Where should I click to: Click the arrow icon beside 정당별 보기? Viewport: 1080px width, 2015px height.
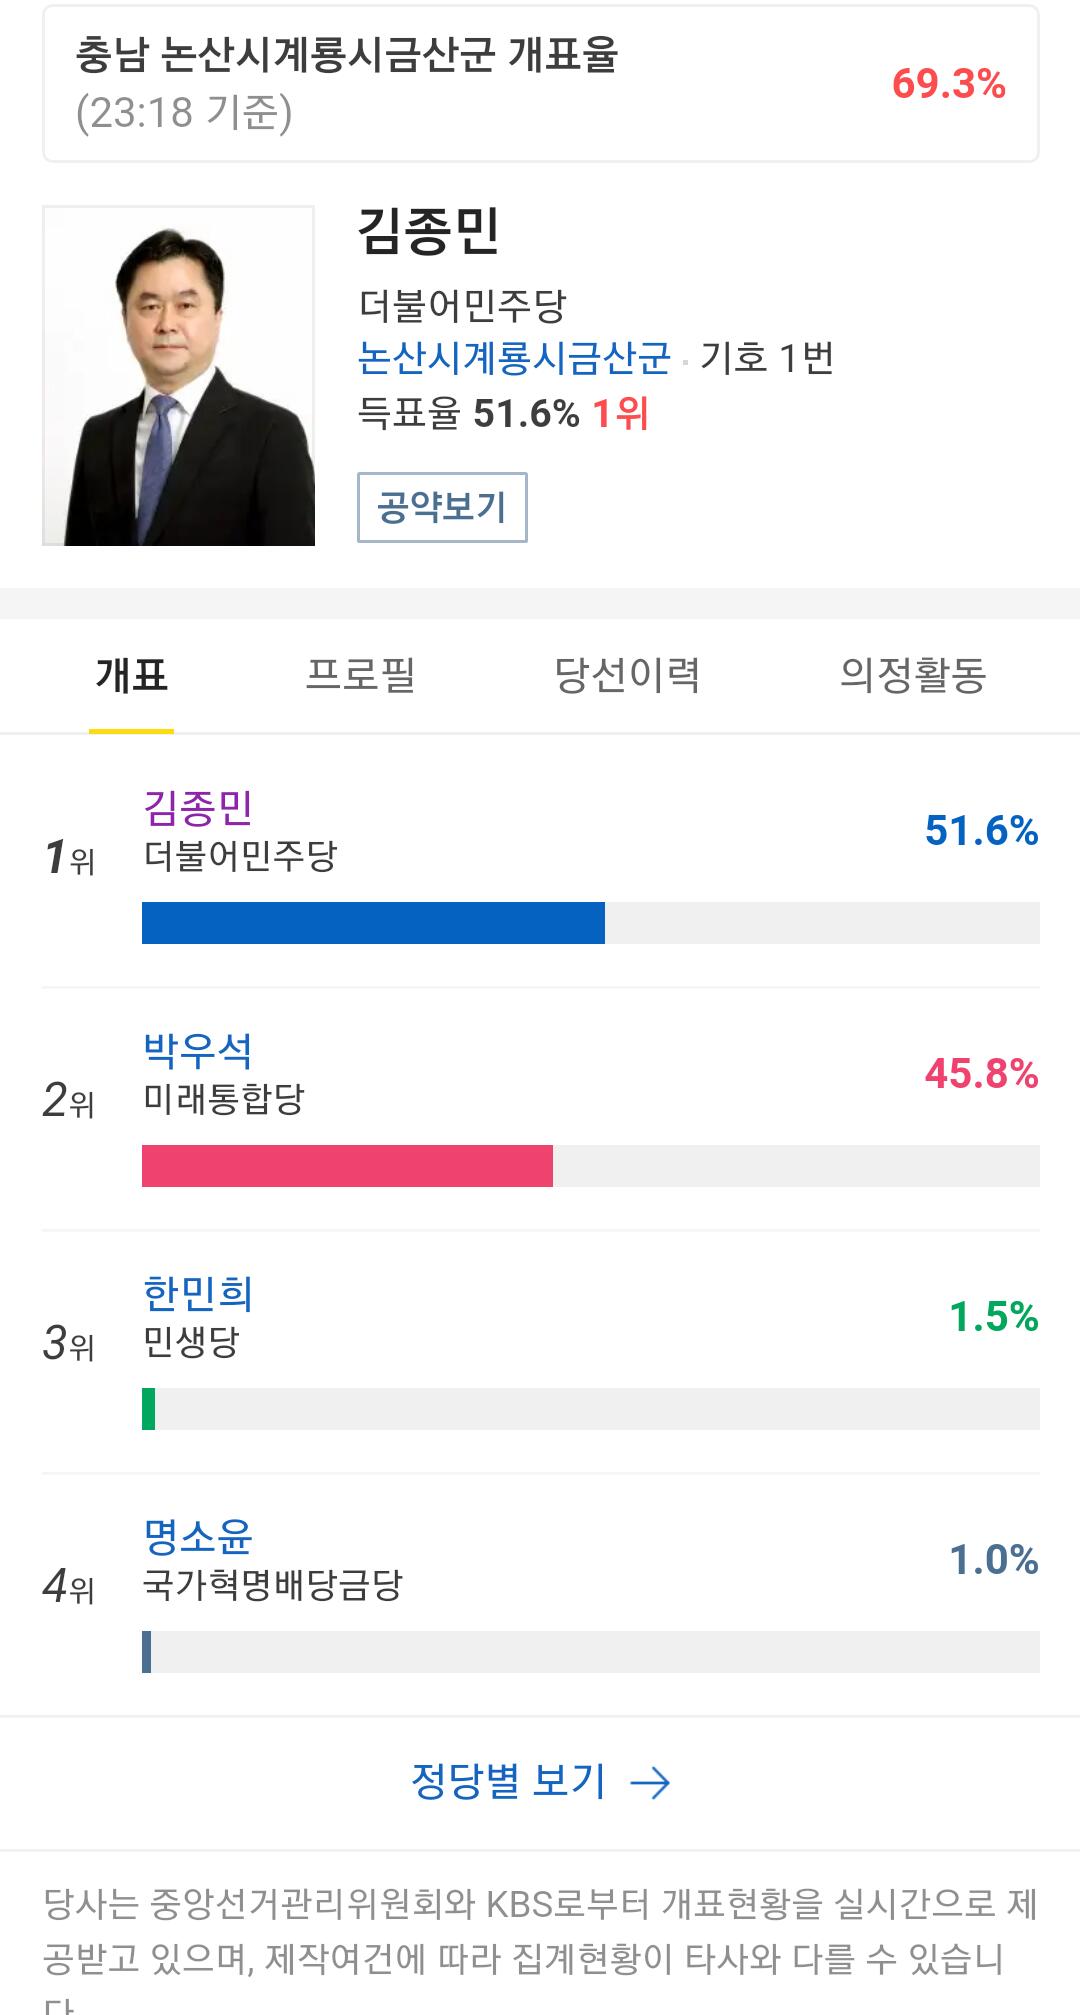pos(651,1782)
